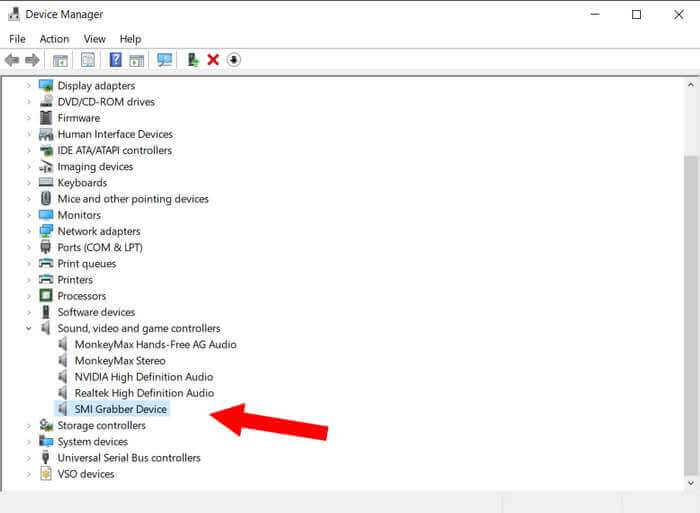Click the Firmware chip icon
This screenshot has height=513, width=700.
(x=46, y=117)
